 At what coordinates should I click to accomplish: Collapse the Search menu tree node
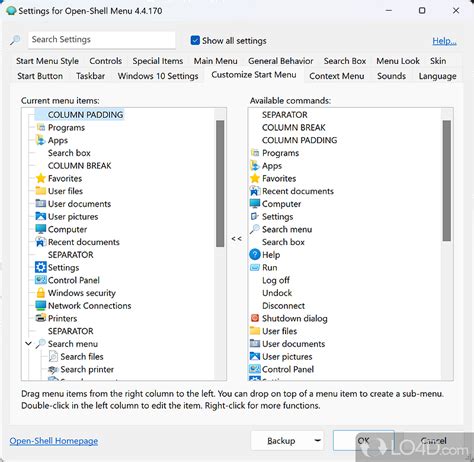tap(29, 344)
